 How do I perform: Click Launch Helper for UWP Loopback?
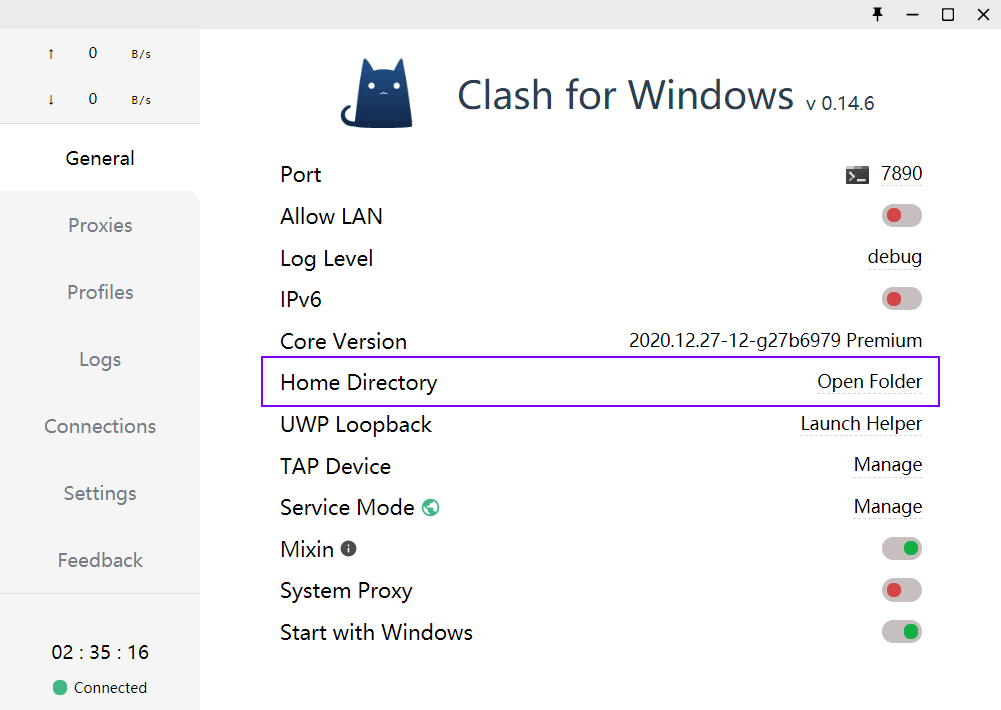click(861, 424)
